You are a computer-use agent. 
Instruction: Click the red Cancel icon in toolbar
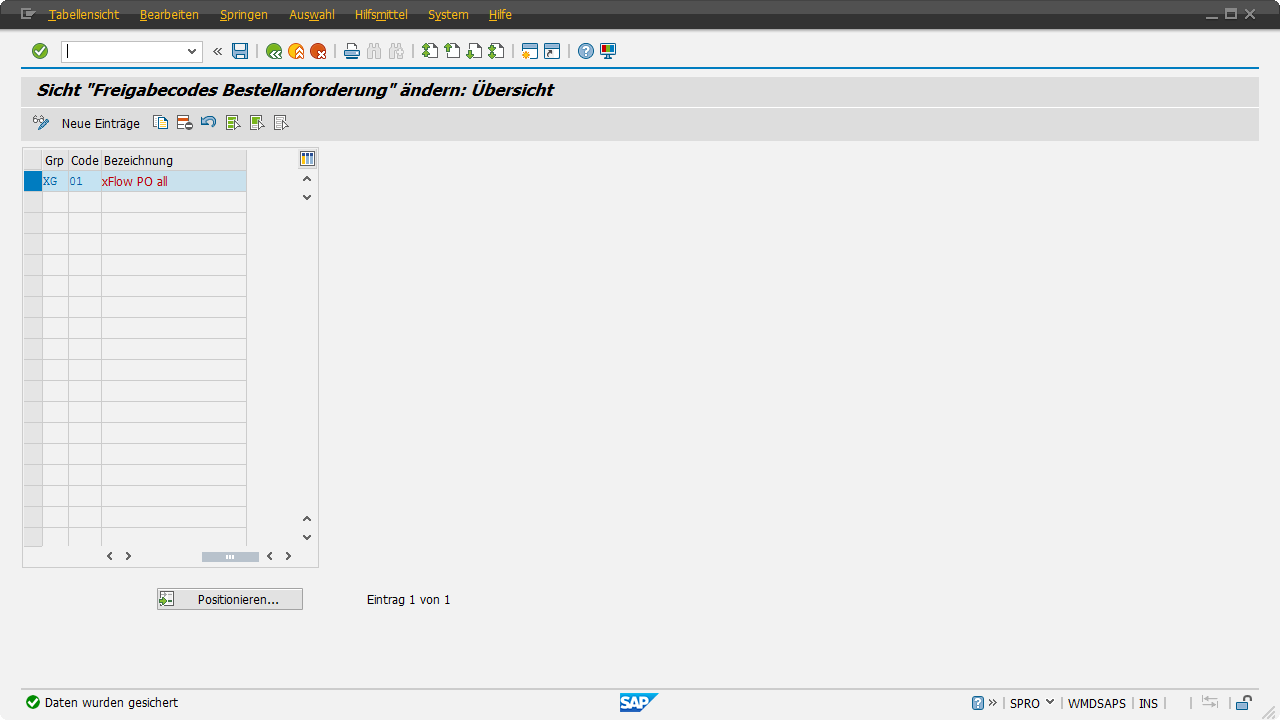pos(318,51)
